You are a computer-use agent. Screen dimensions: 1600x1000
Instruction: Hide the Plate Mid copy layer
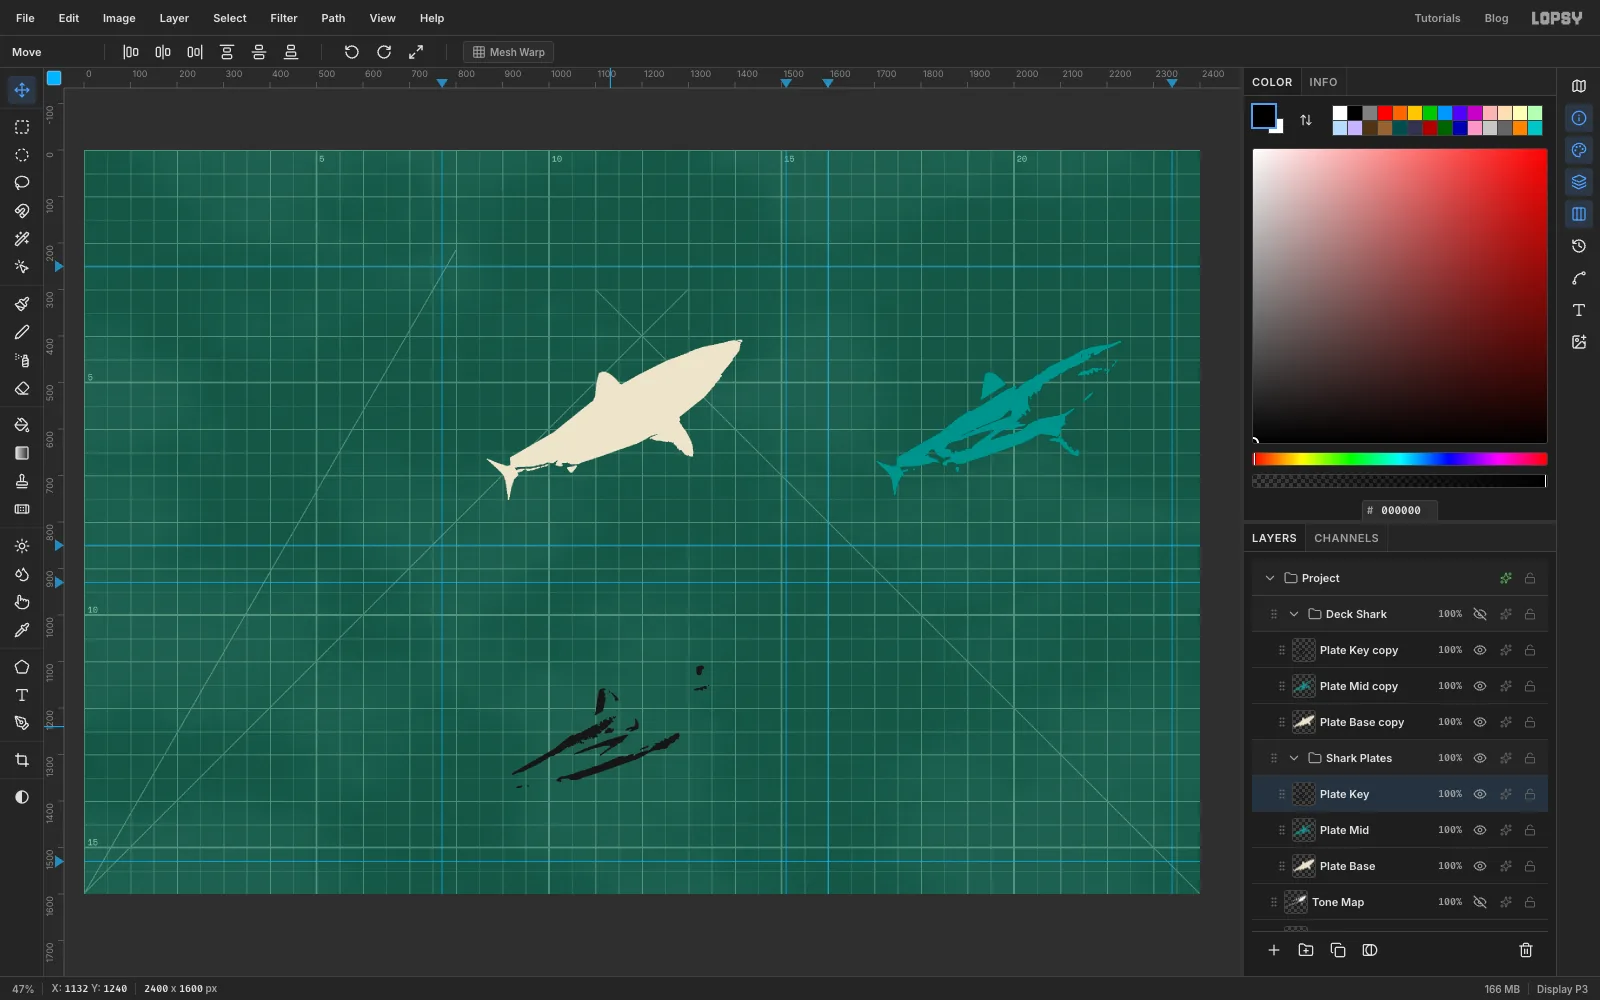tap(1480, 686)
